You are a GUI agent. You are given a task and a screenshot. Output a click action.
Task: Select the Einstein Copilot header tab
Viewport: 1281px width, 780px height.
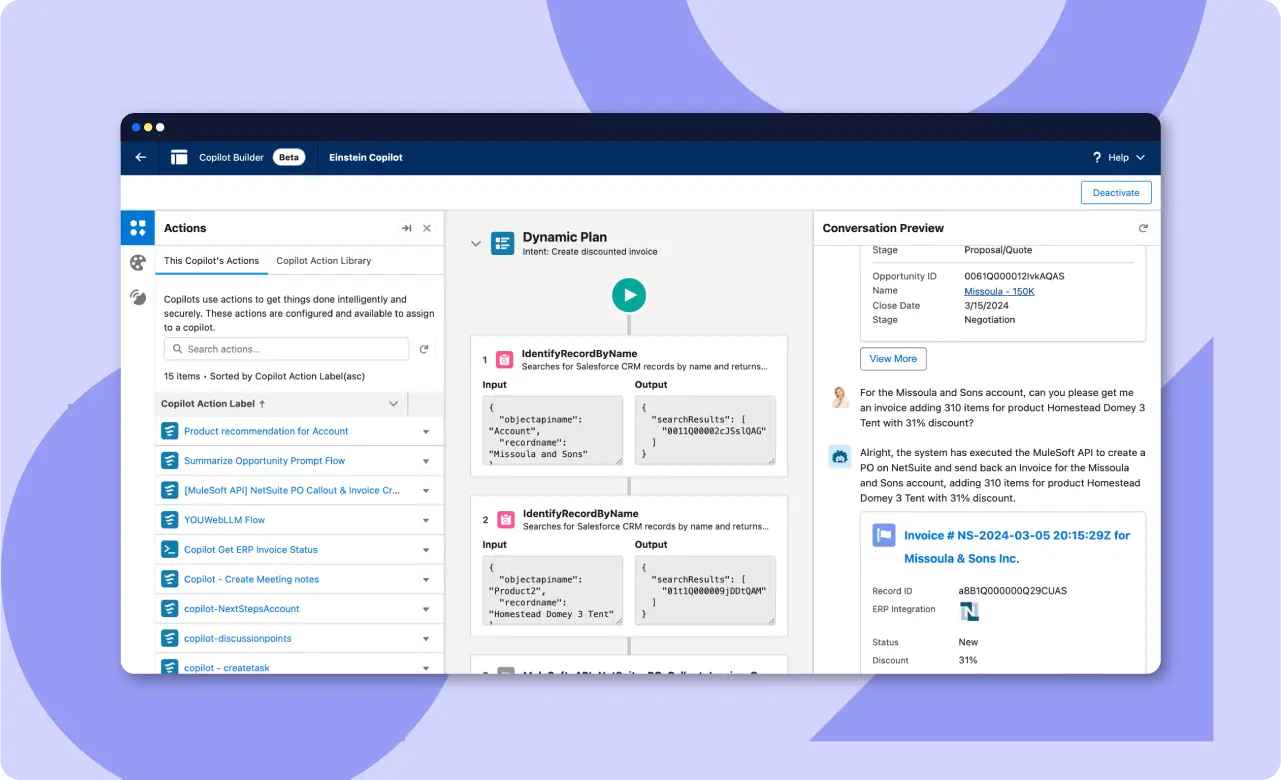tap(366, 158)
